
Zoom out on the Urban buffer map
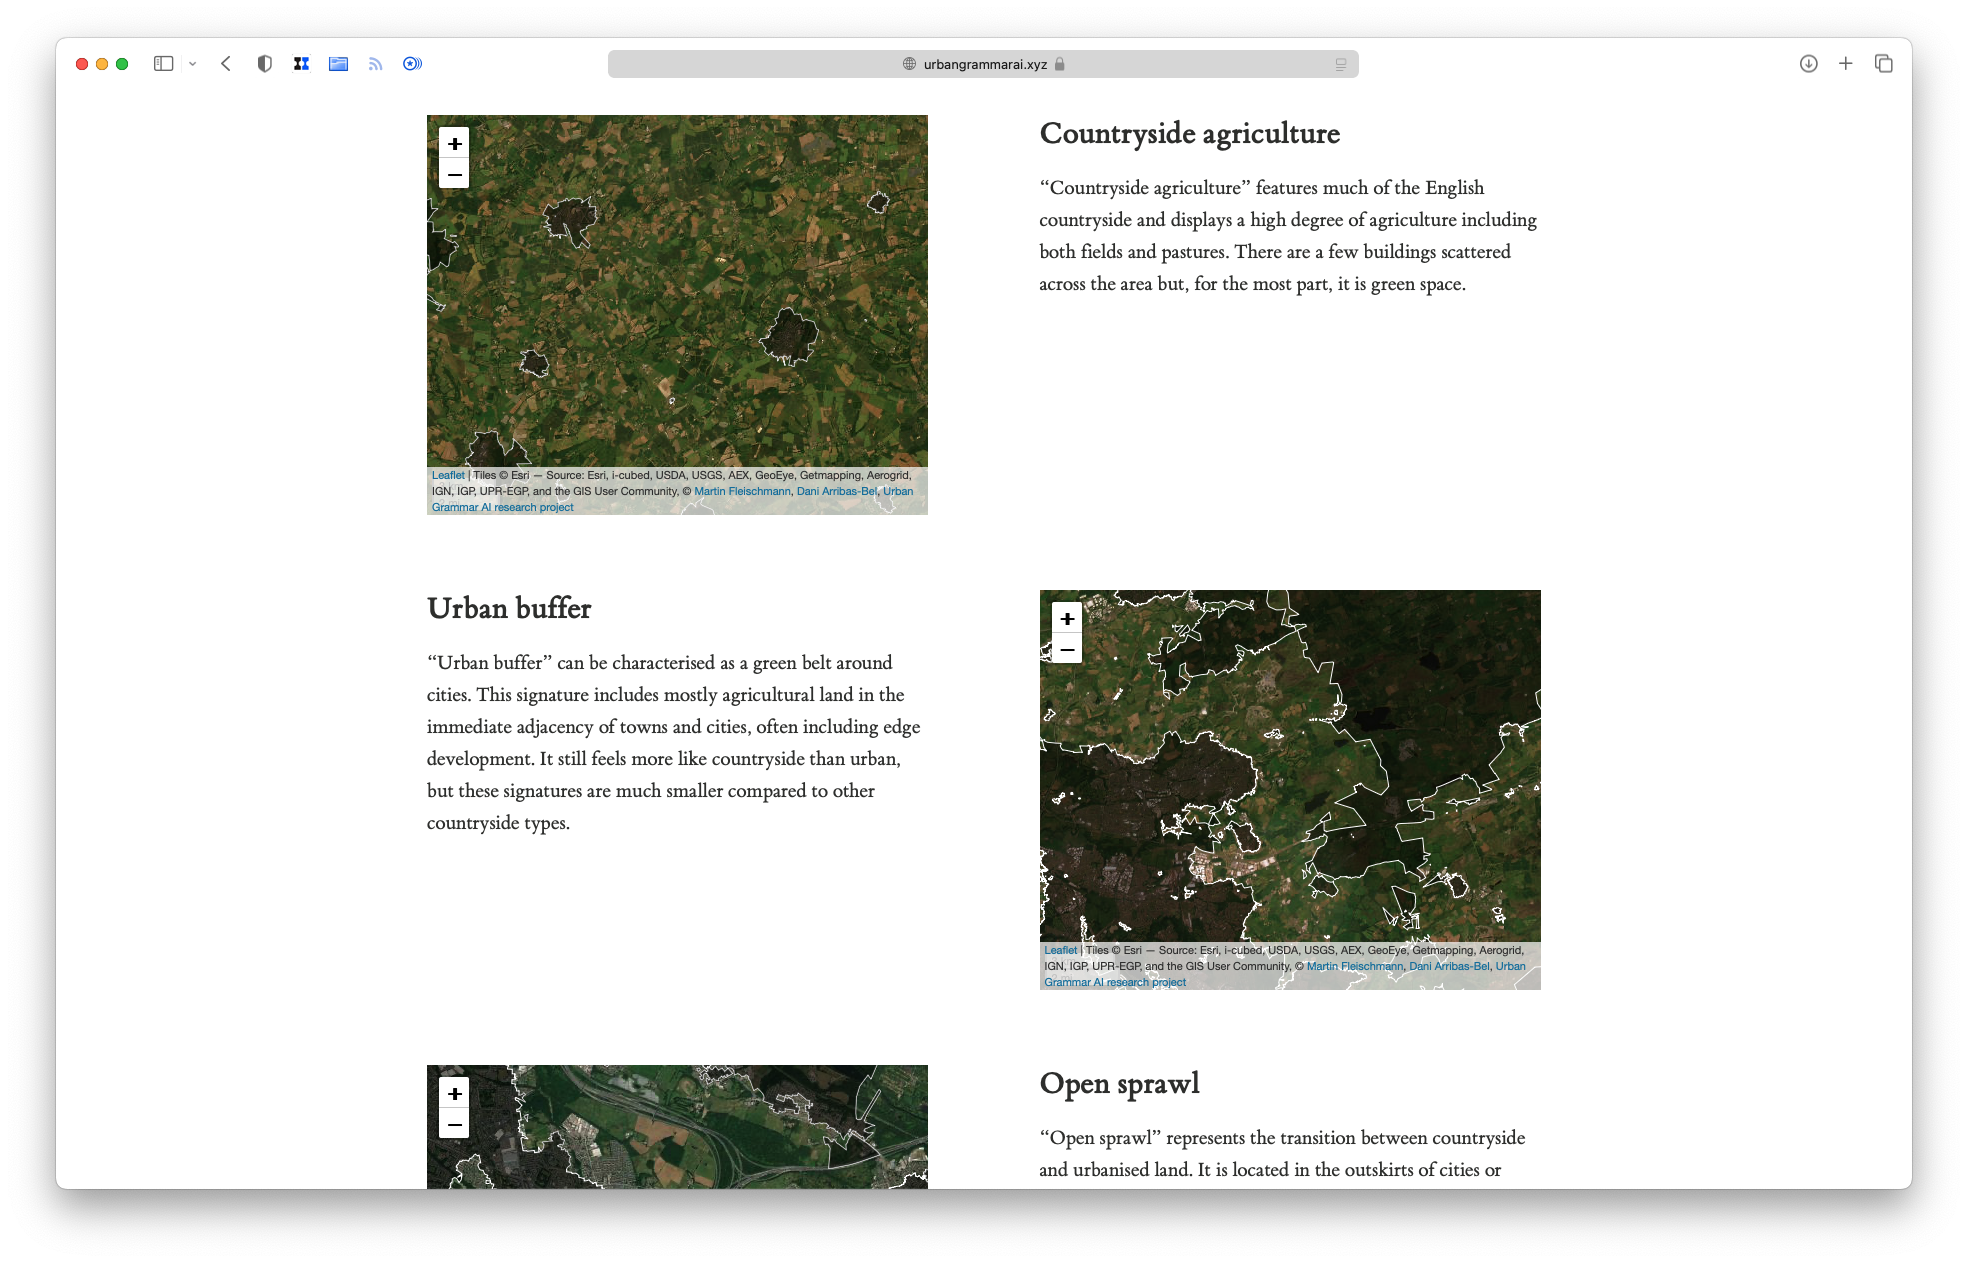point(1067,650)
